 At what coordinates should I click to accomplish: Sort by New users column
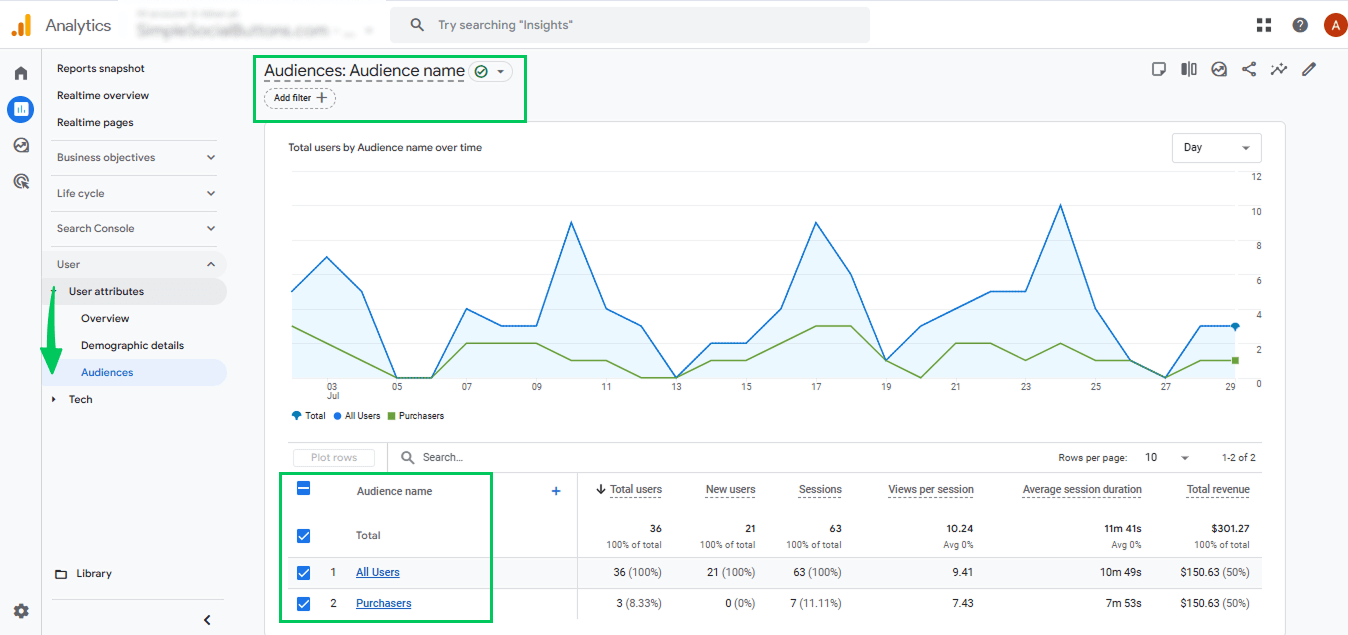pos(730,490)
